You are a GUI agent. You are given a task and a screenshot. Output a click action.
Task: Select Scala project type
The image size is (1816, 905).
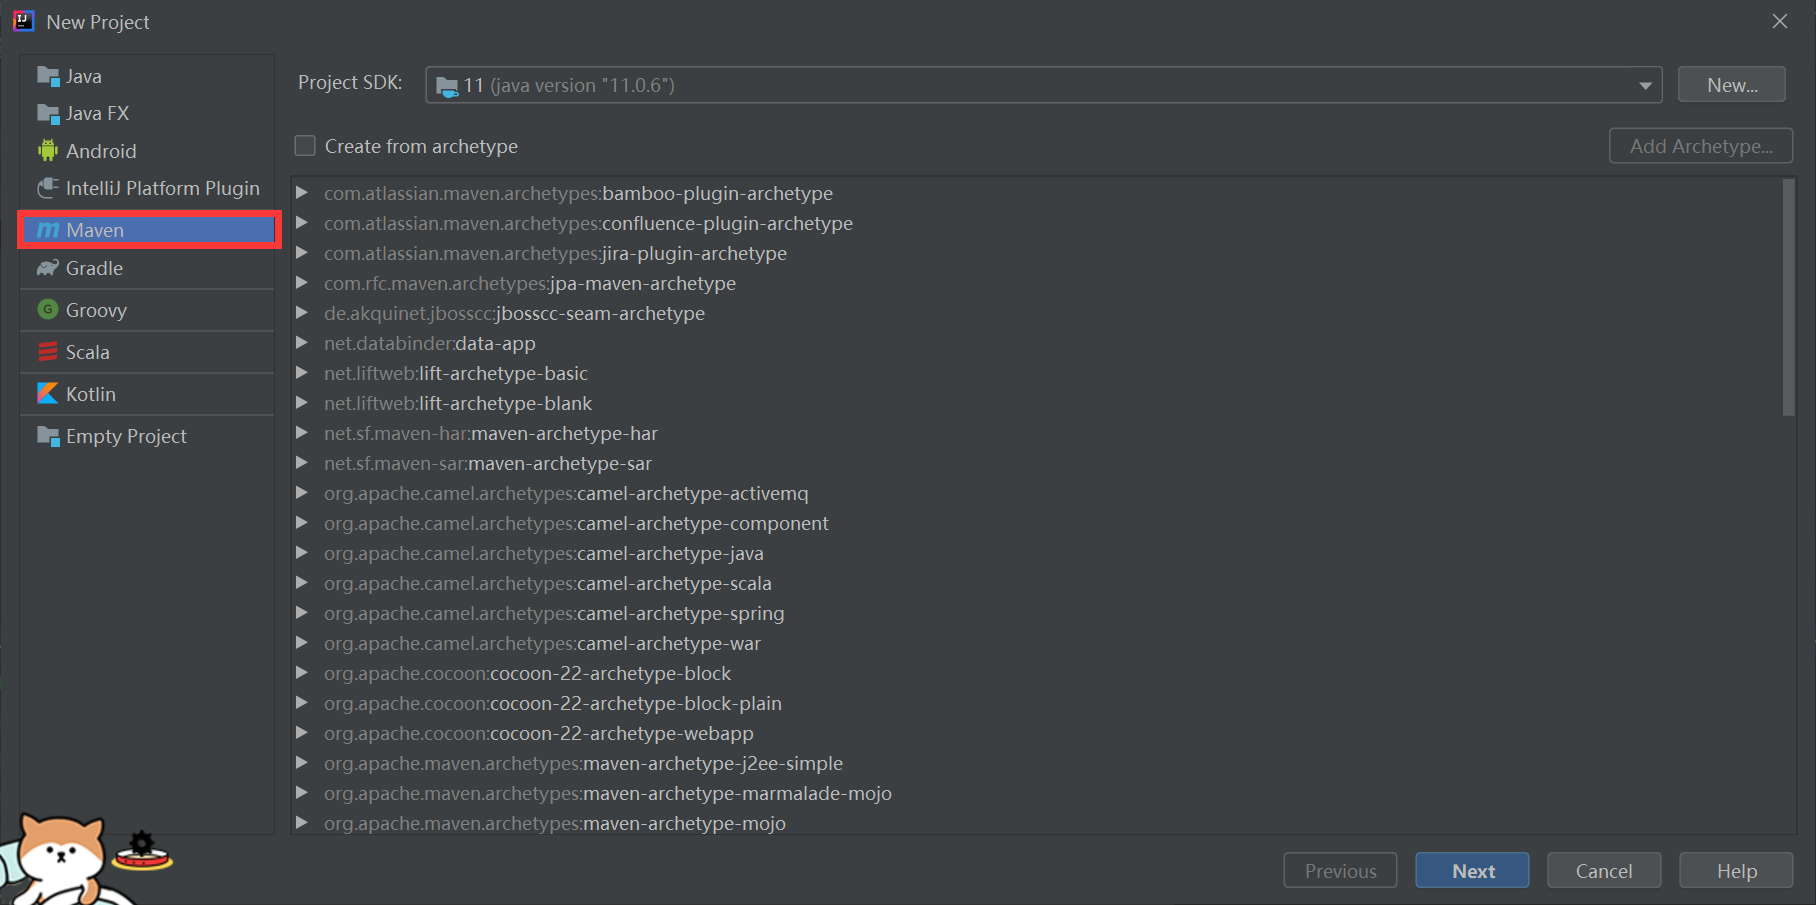click(147, 352)
